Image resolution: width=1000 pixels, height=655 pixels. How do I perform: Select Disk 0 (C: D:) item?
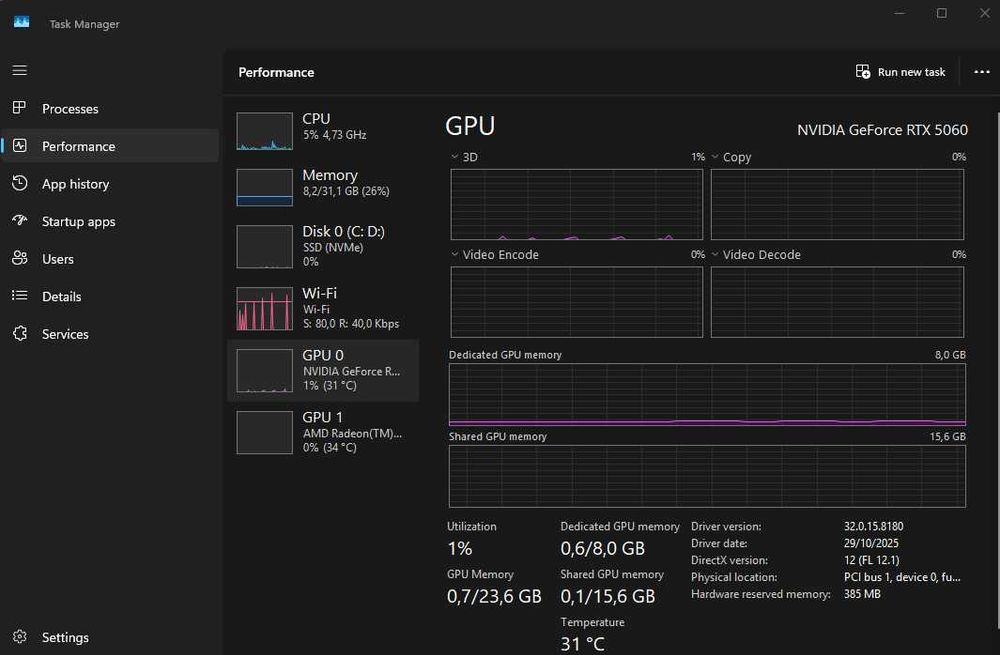[323, 246]
